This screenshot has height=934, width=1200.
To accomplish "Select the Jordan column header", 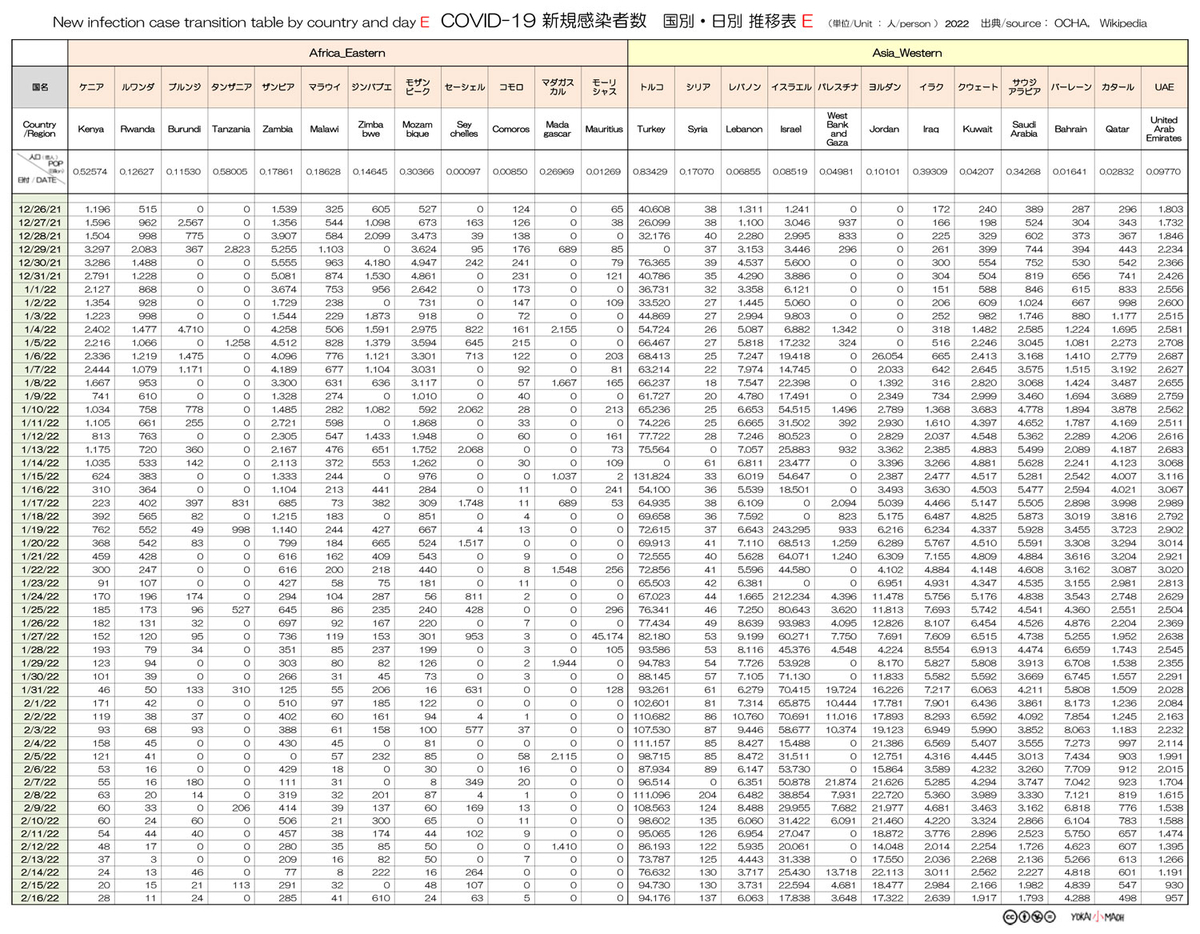I will click(x=884, y=129).
